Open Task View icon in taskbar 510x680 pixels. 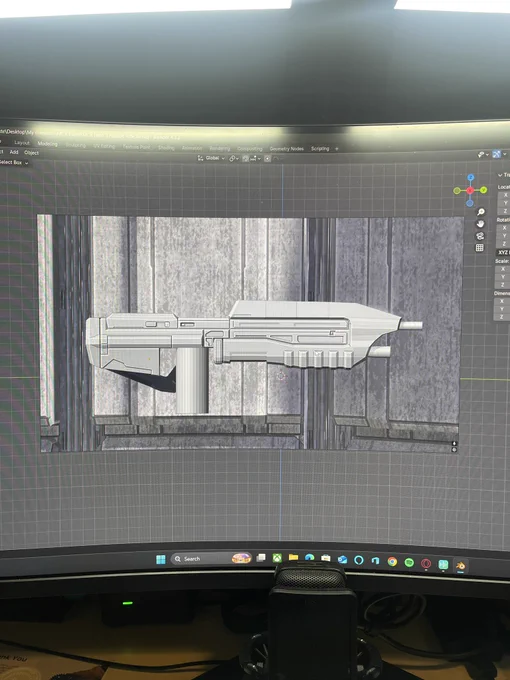click(261, 558)
